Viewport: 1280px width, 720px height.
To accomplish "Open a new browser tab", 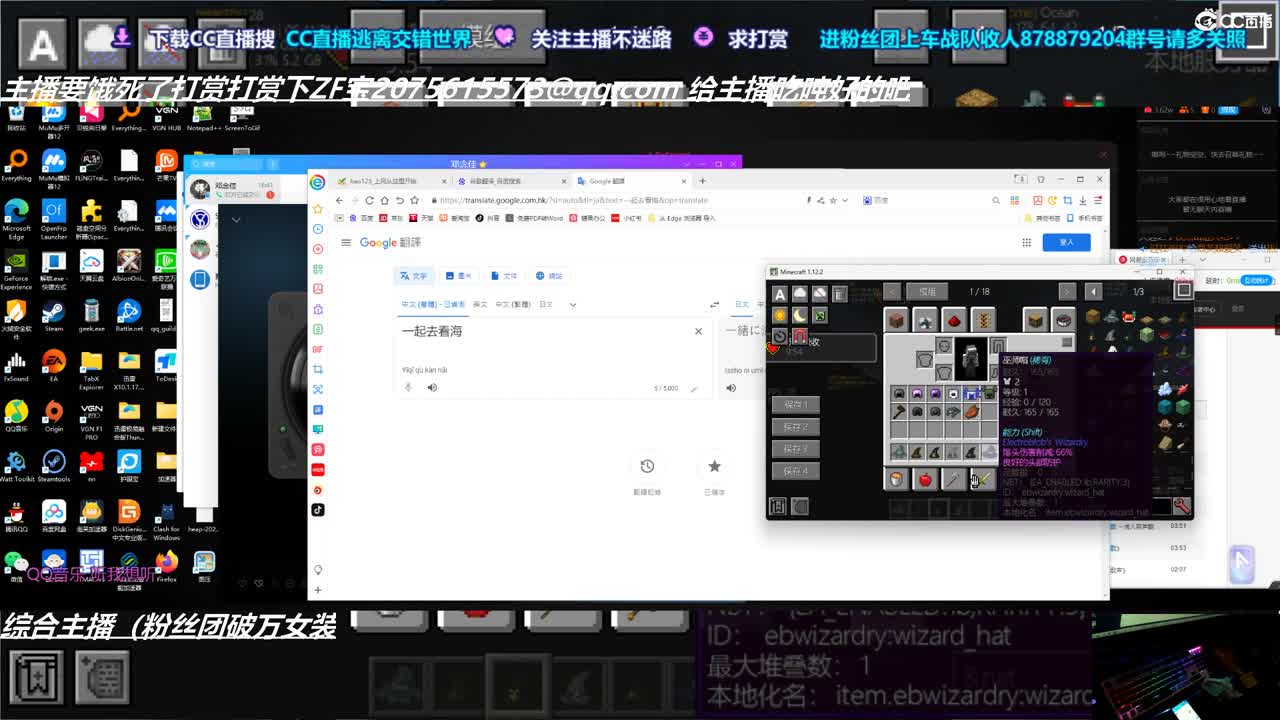I will coord(702,181).
